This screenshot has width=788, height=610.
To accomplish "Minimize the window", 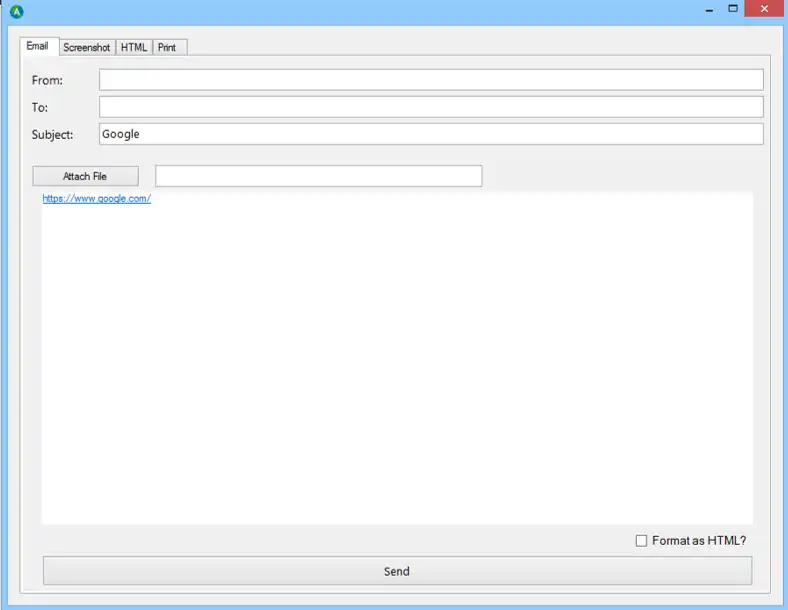I will tap(709, 10).
